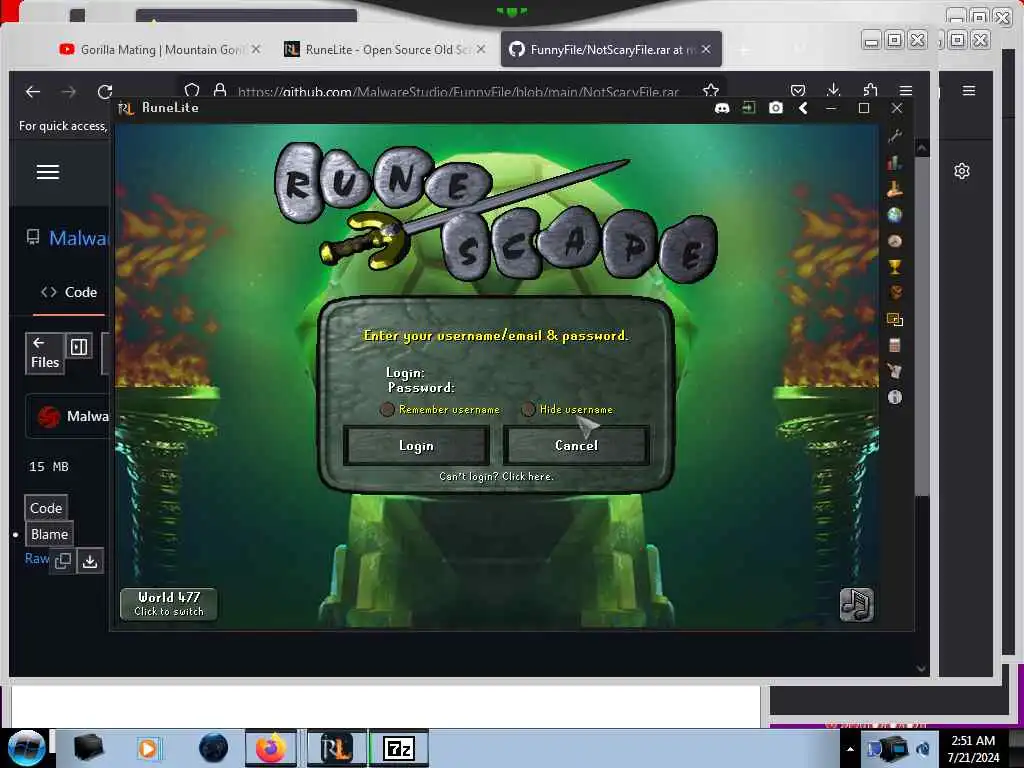
Task: Click the Login button in RuneScape dialog
Action: click(416, 445)
